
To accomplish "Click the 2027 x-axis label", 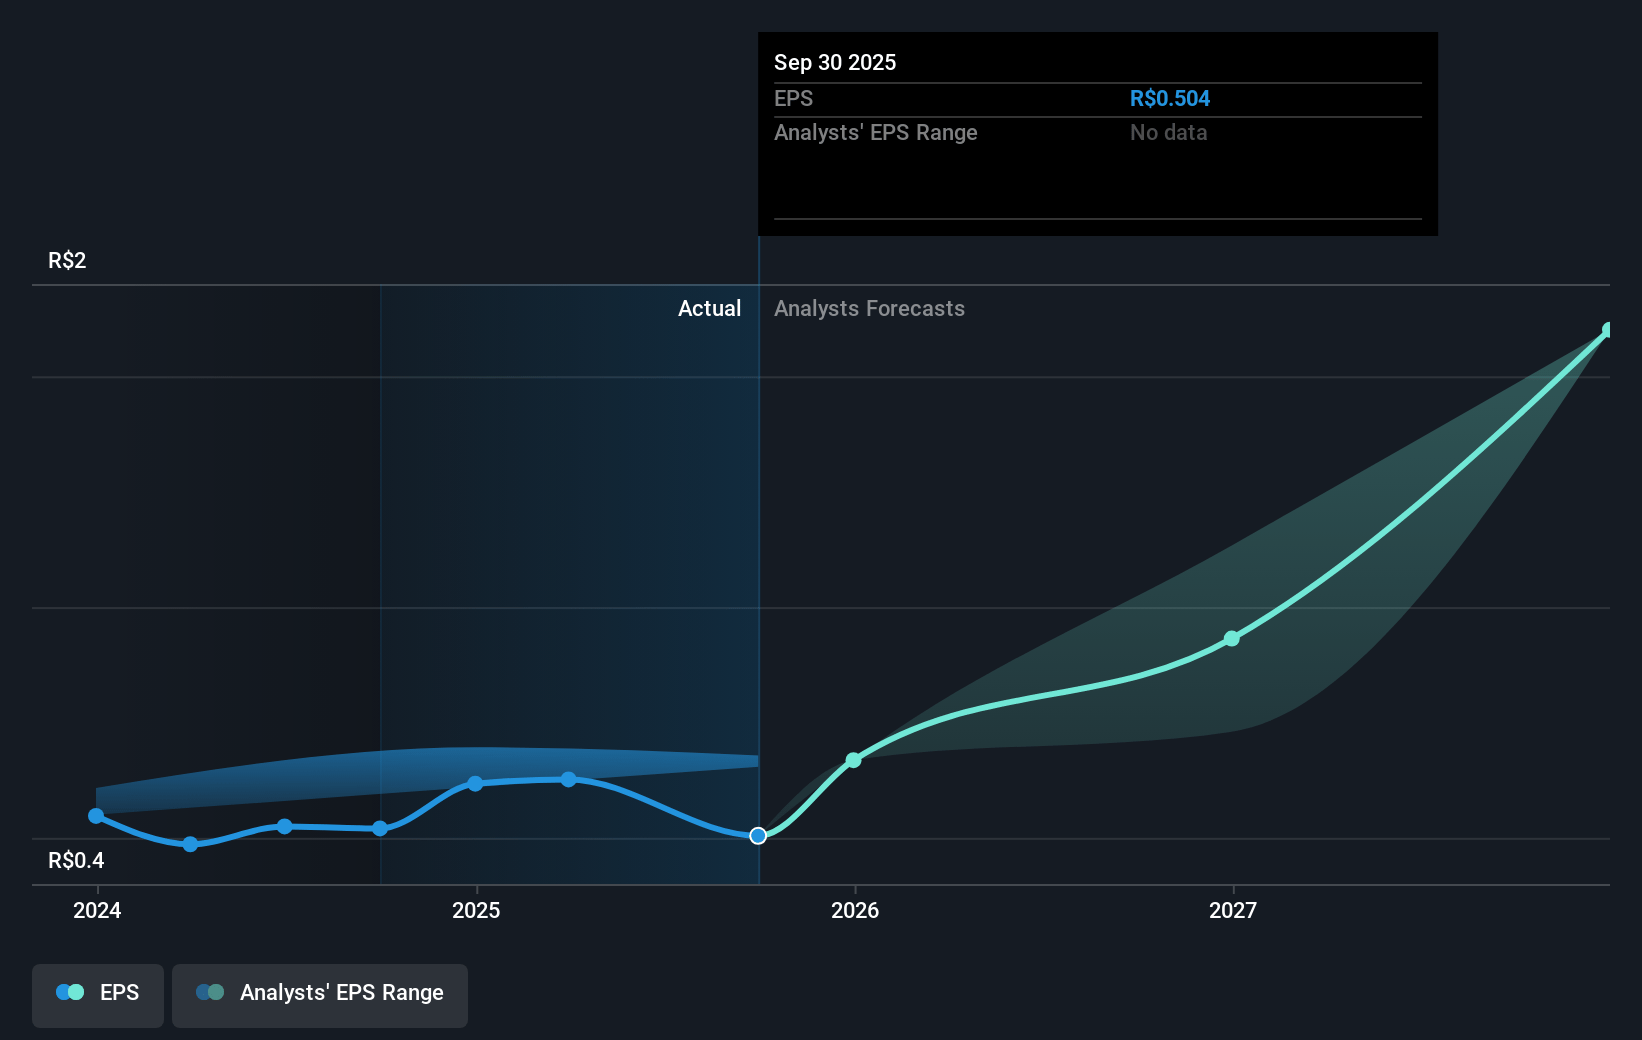I will [1232, 910].
